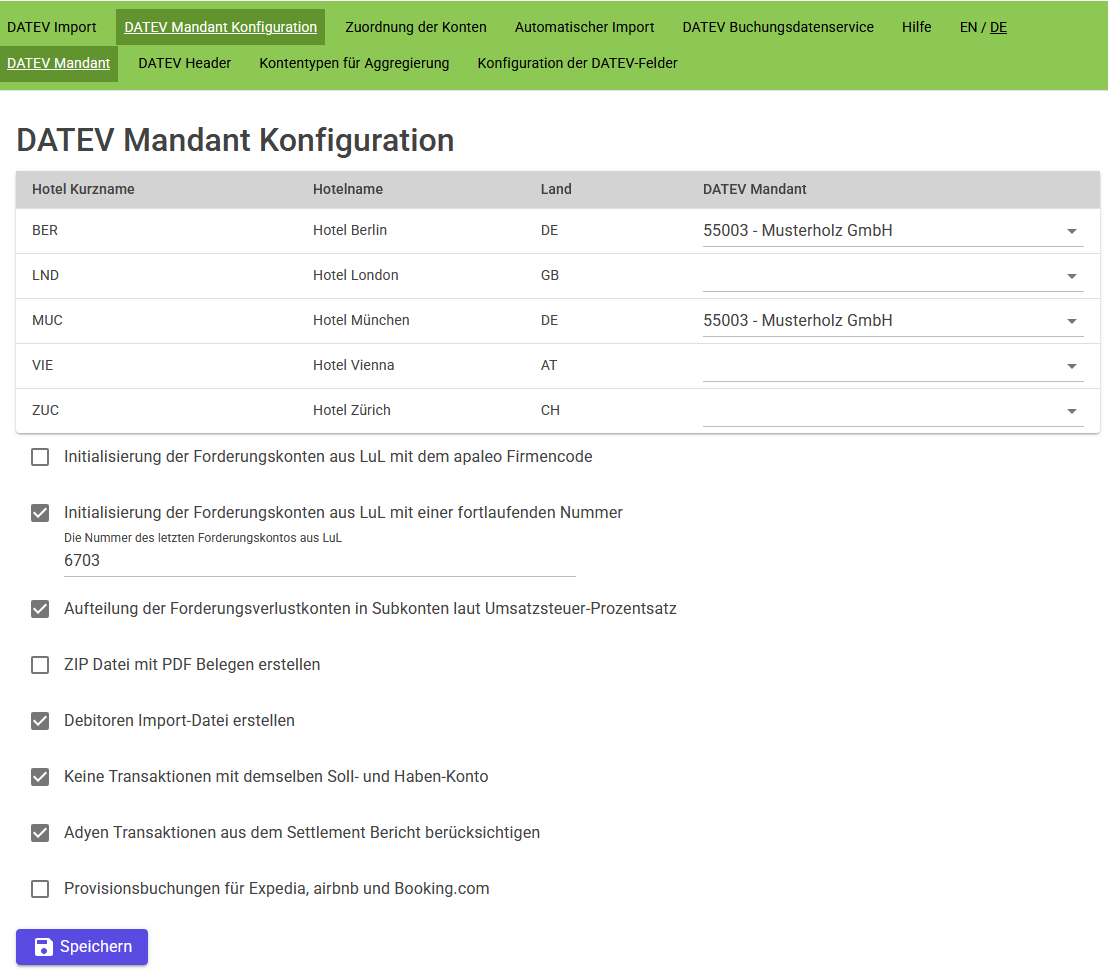Open Zuordnung der Konten menu
Screen dimensions: 1108x970
pos(416,27)
